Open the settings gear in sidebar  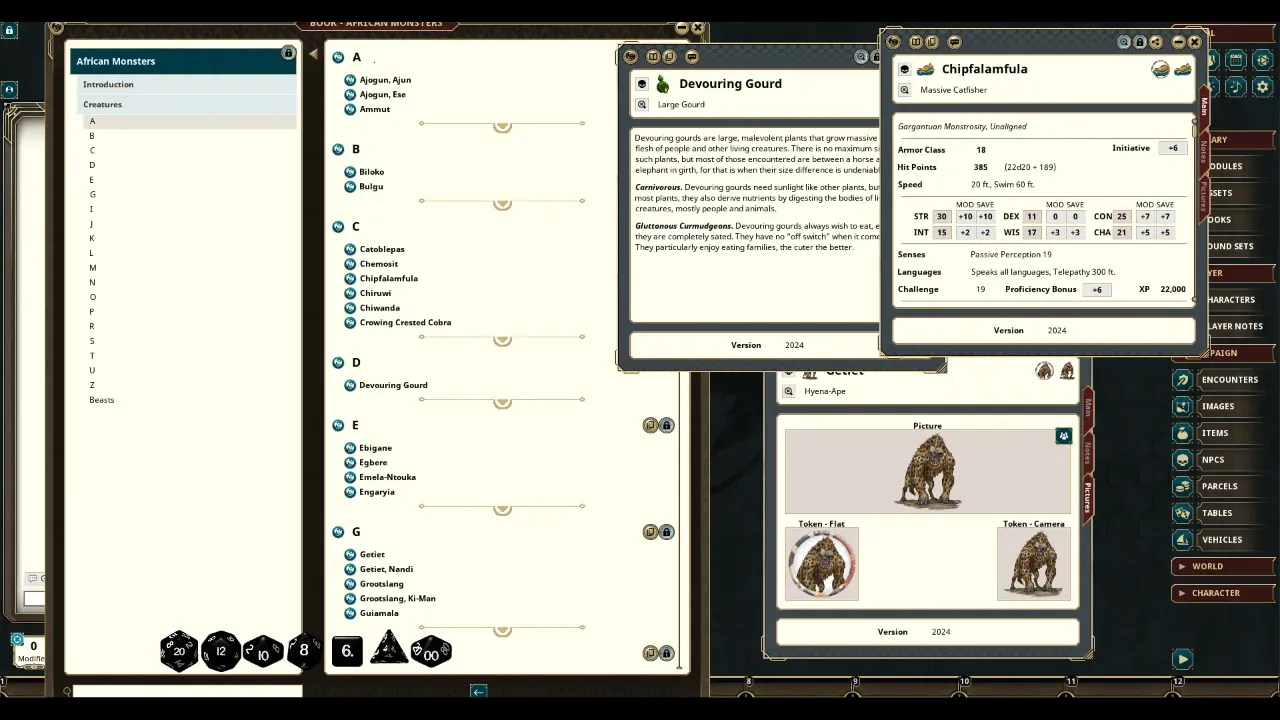[1263, 87]
